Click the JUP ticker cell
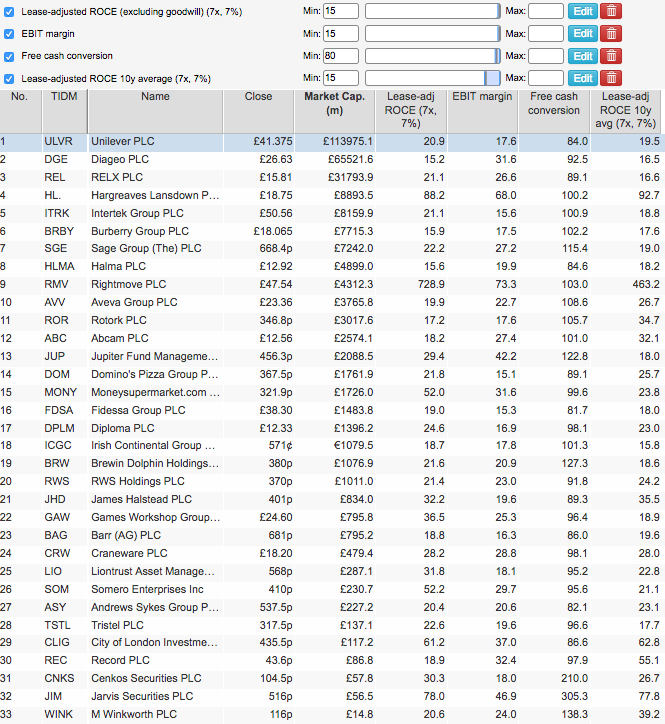 click(64, 356)
